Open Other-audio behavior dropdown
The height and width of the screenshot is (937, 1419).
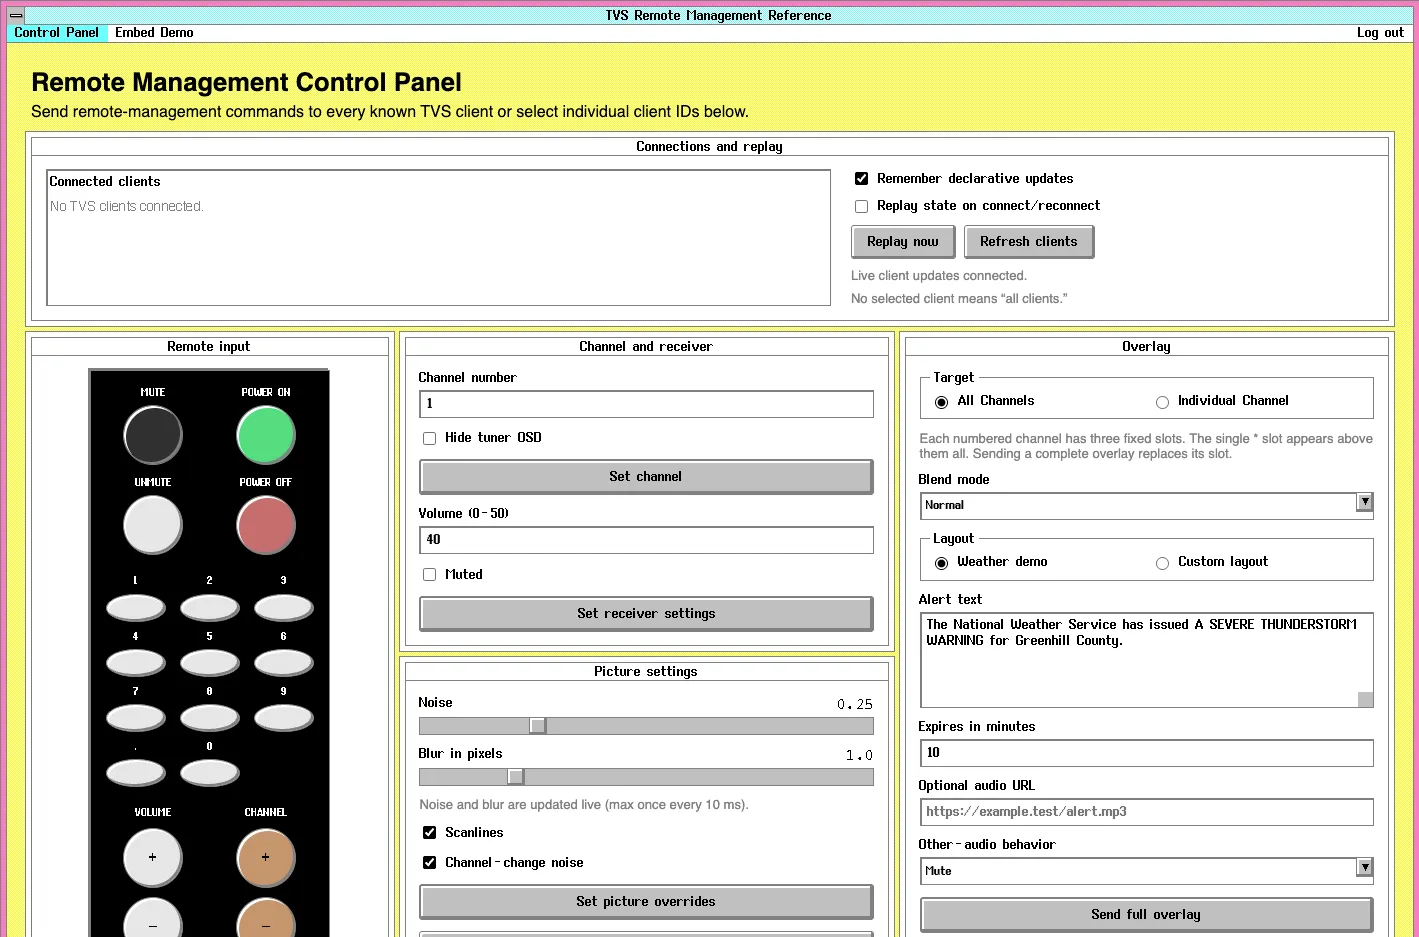(x=1146, y=871)
